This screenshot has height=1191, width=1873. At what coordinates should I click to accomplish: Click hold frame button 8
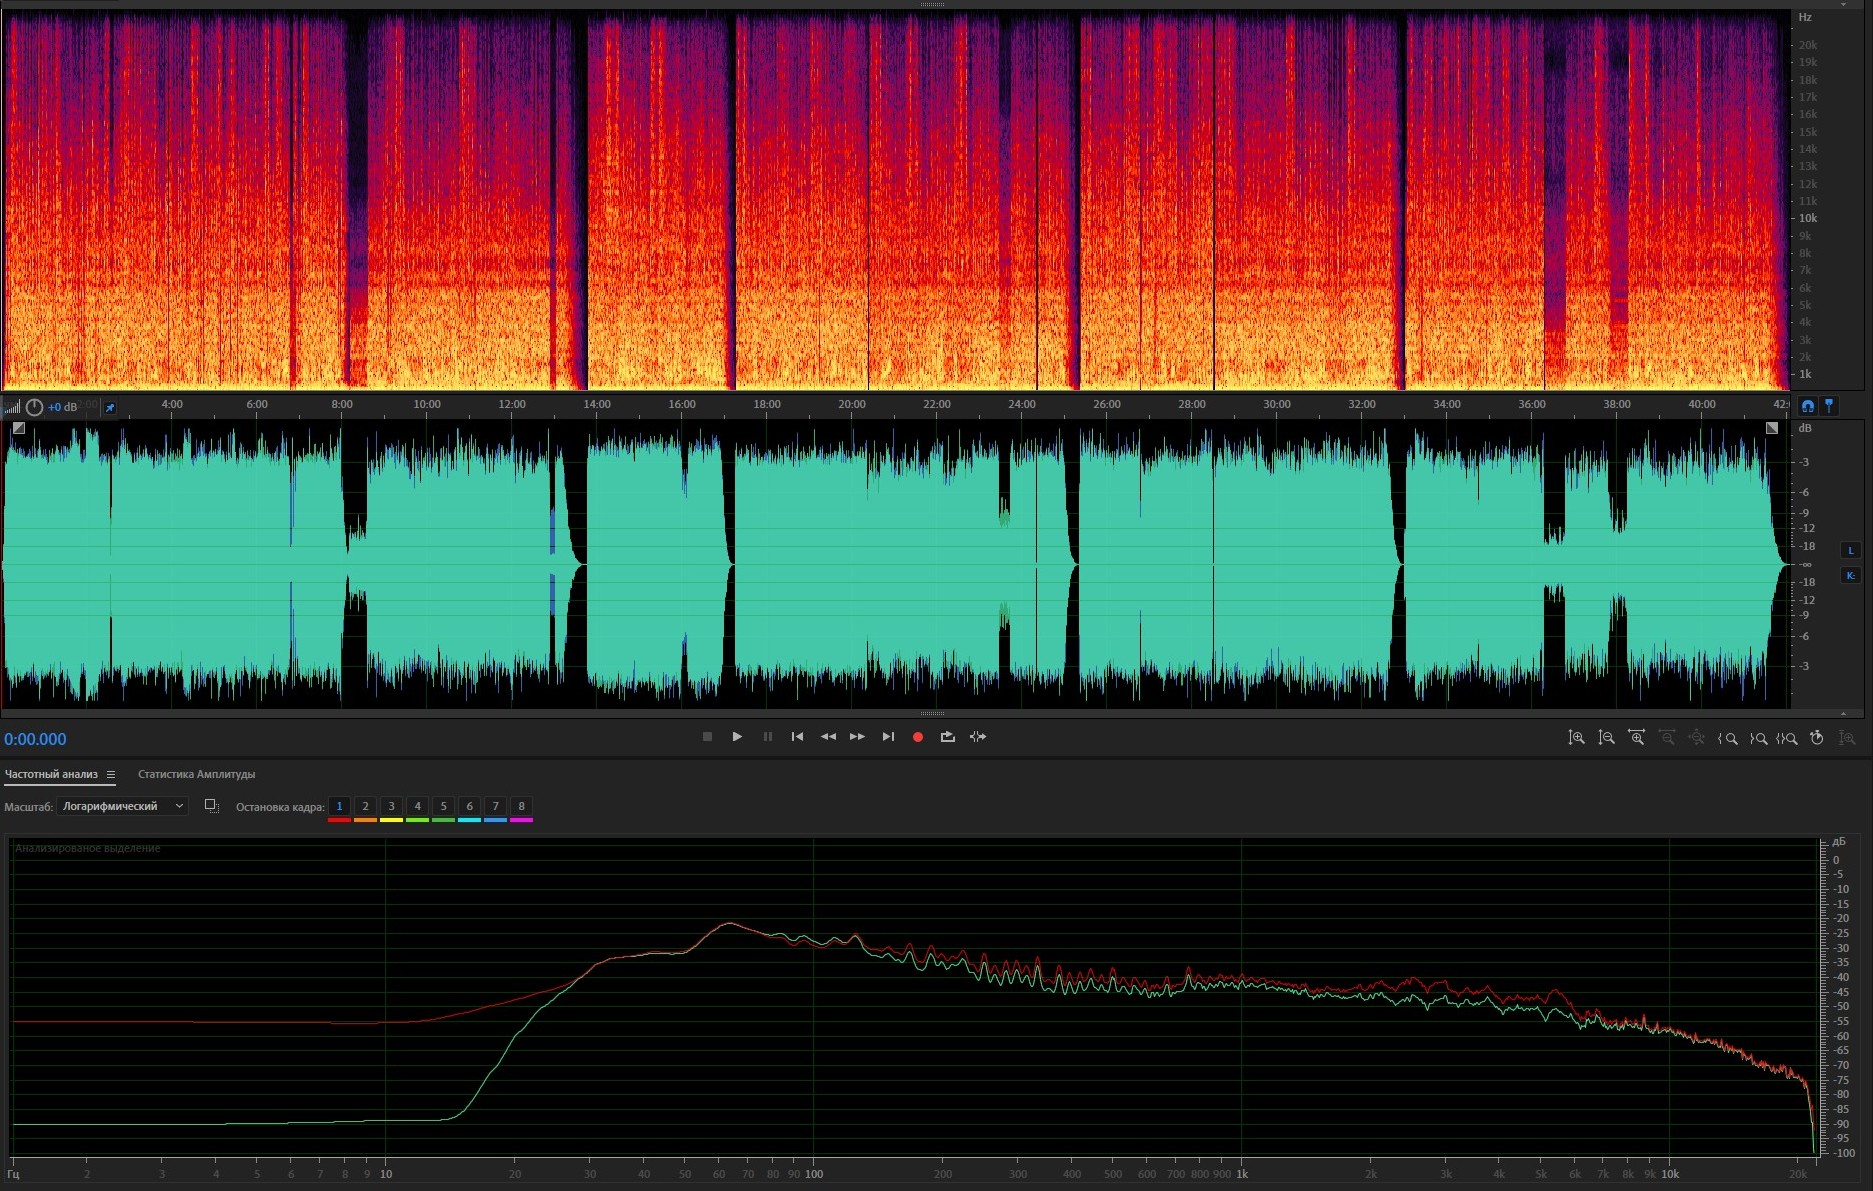(521, 806)
